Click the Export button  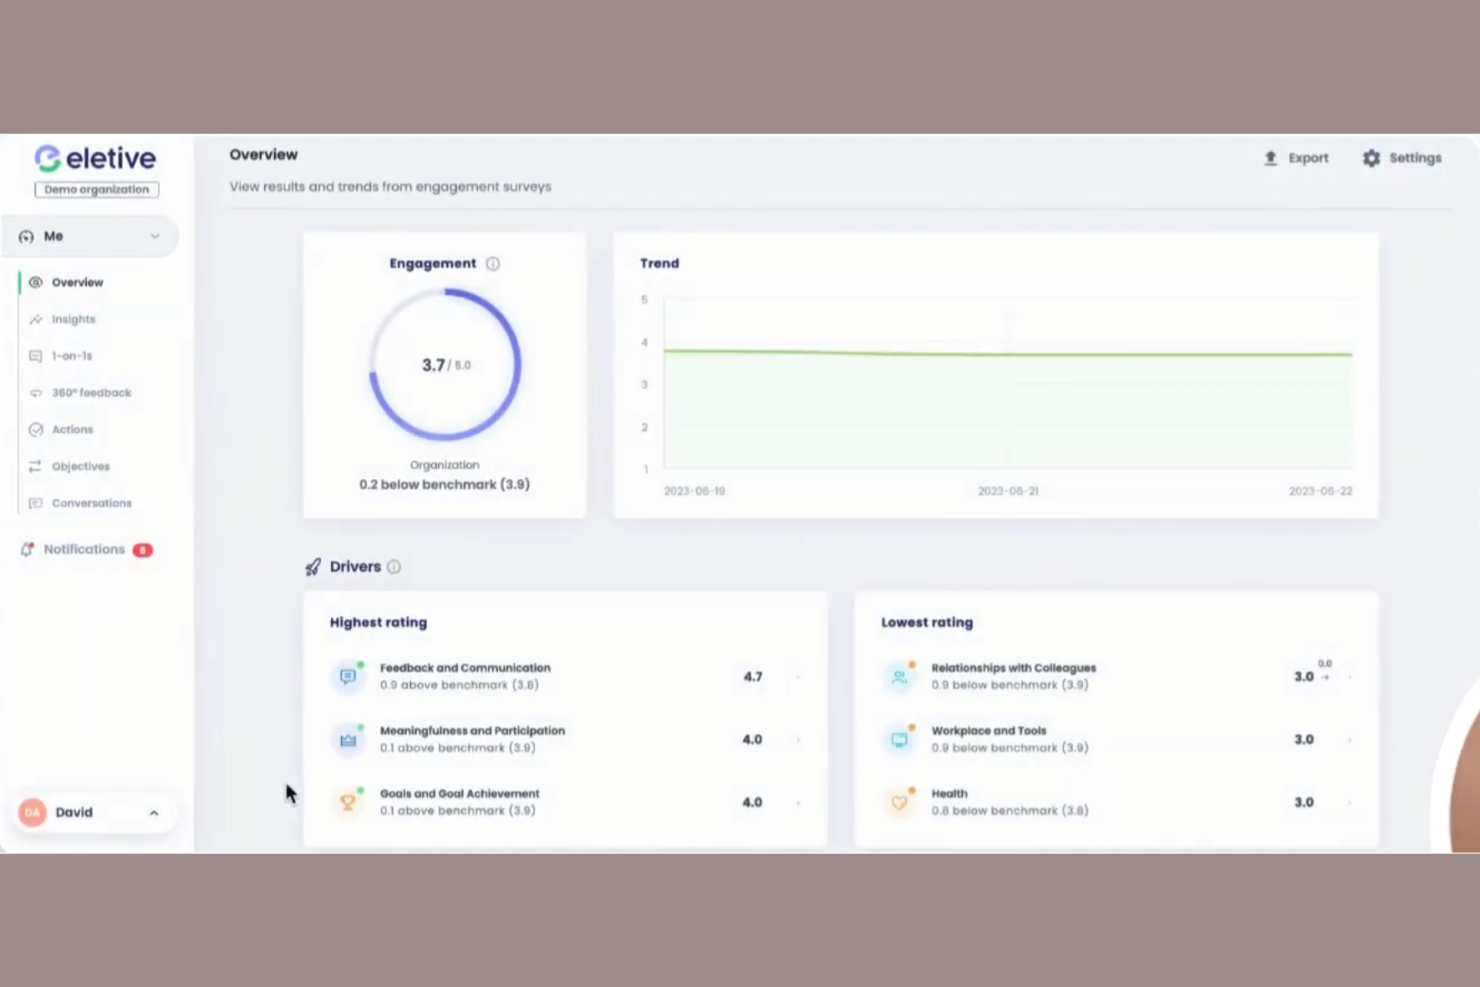[x=1296, y=158]
